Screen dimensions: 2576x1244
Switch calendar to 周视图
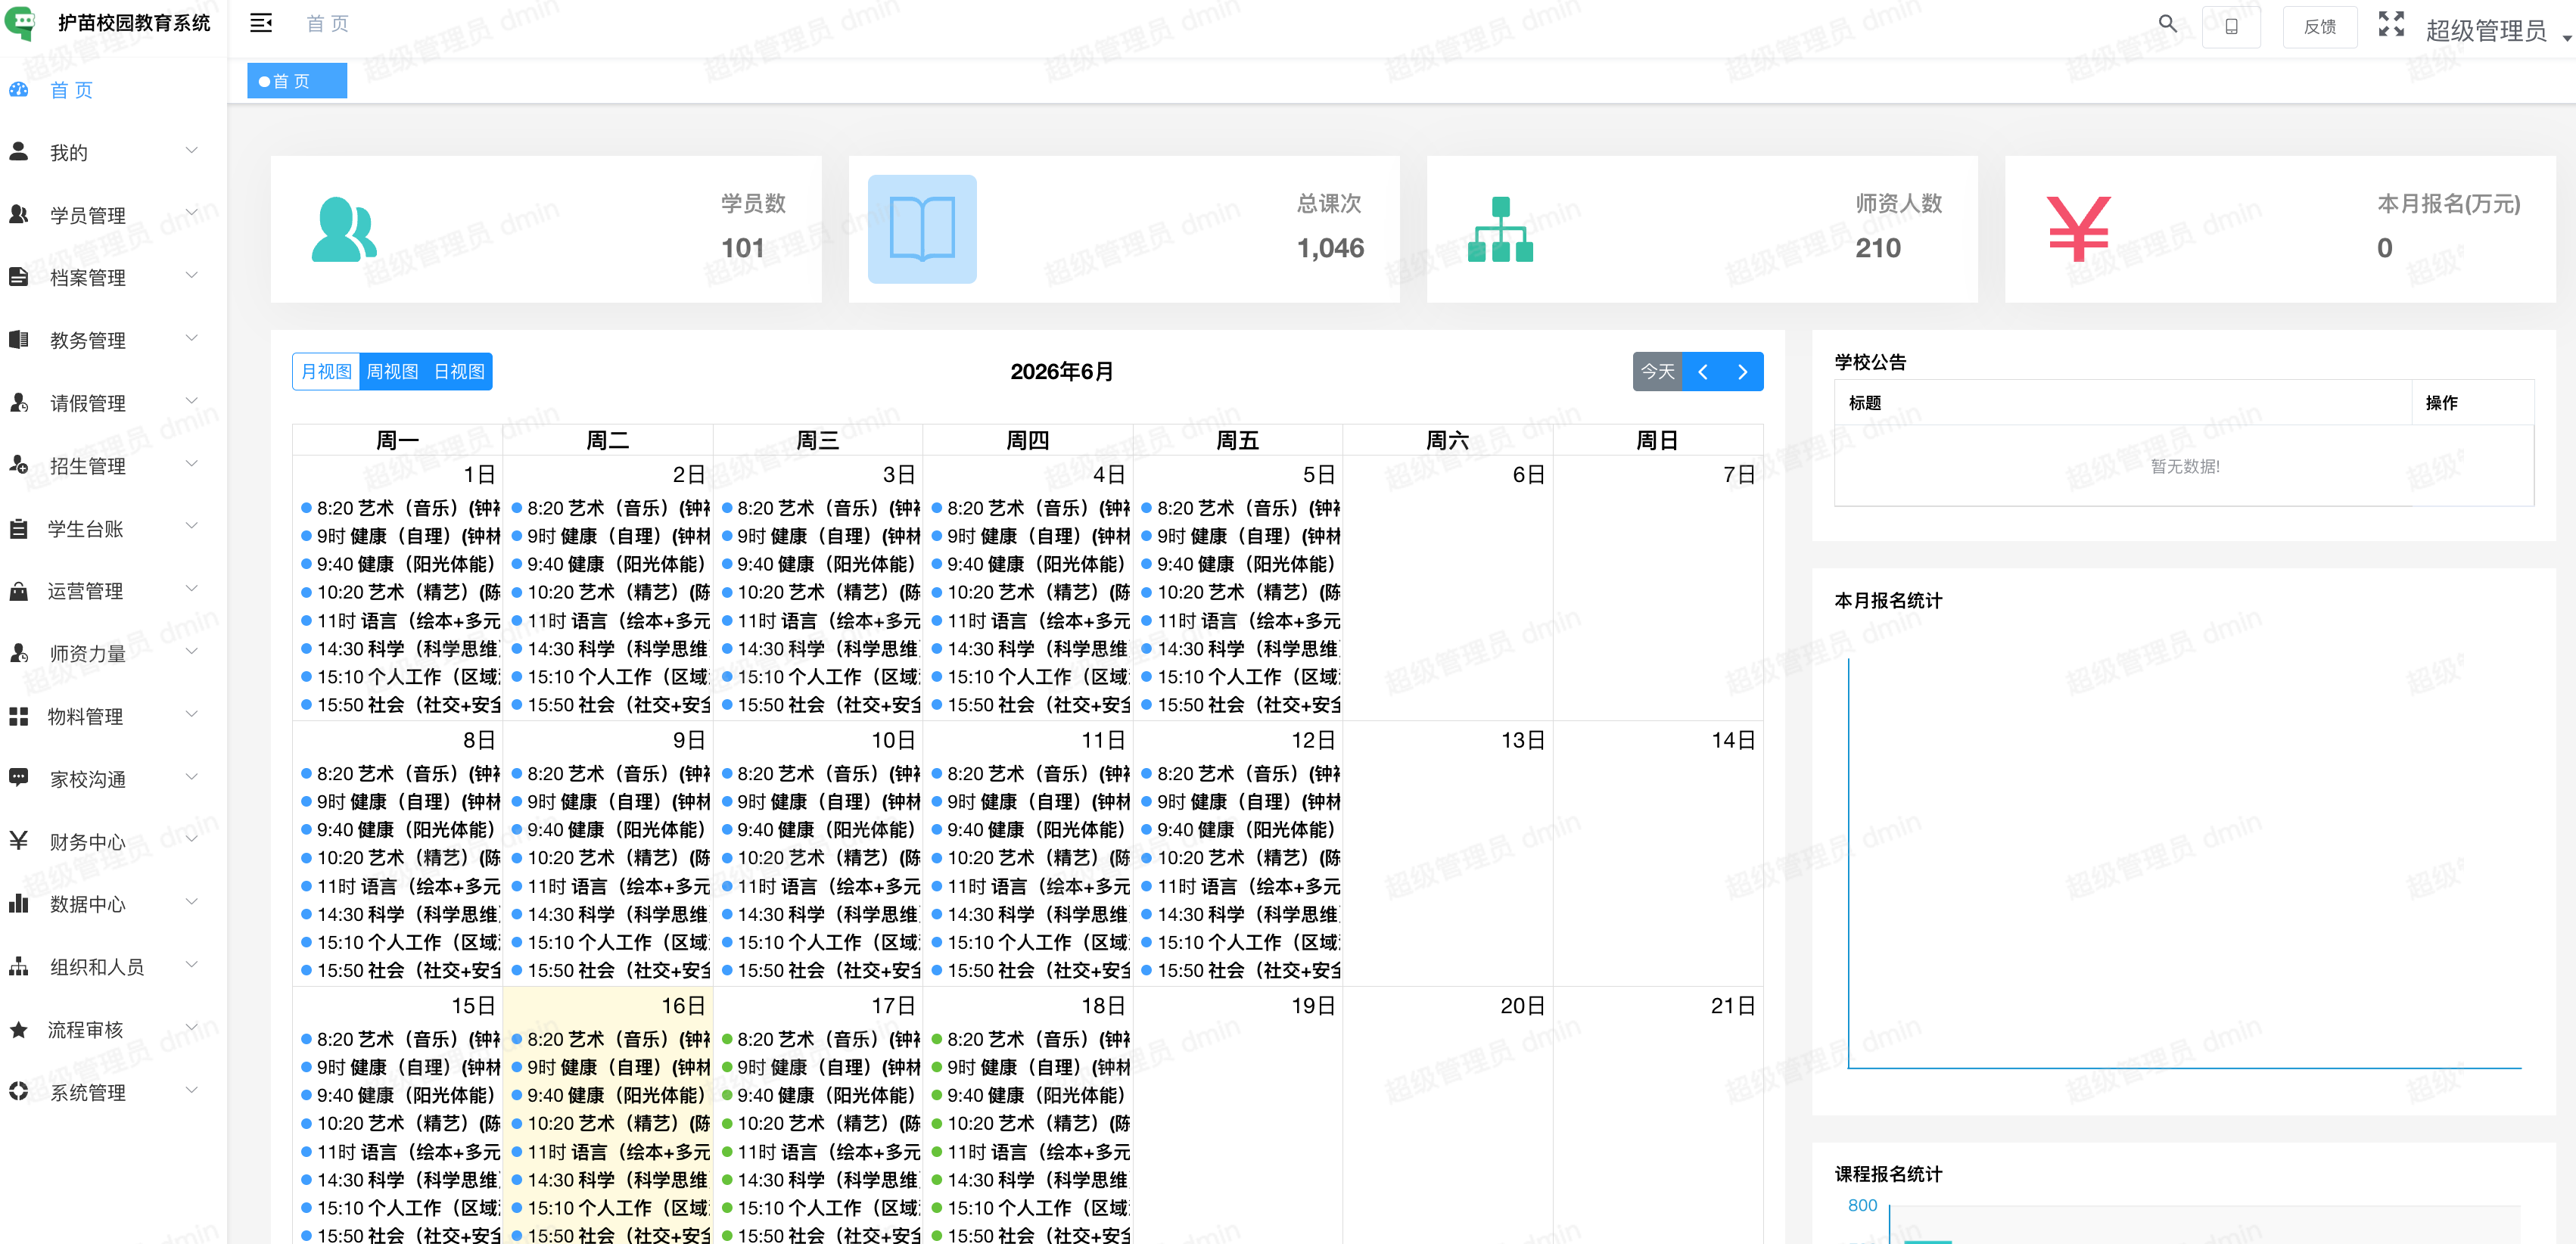click(x=392, y=371)
